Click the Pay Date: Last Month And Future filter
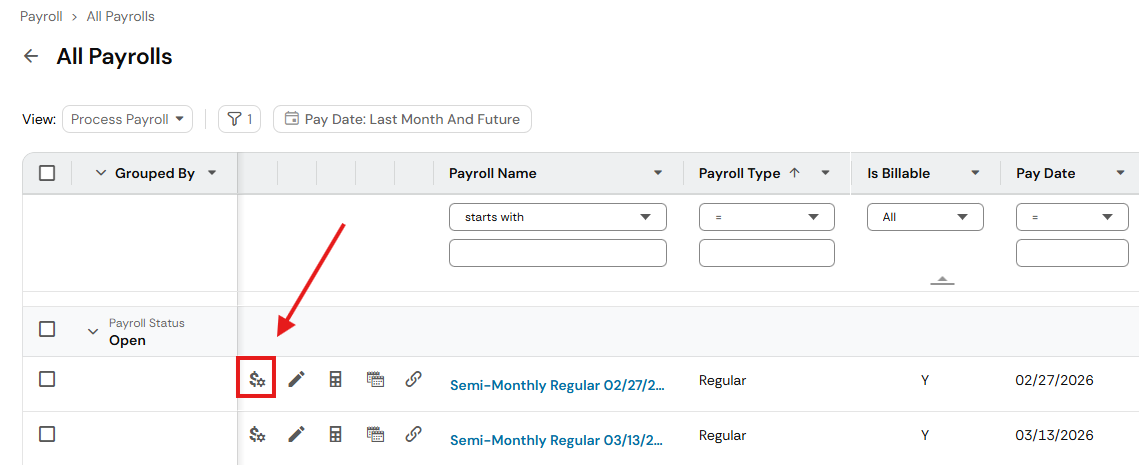Viewport: 1139px width, 465px height. (x=402, y=119)
